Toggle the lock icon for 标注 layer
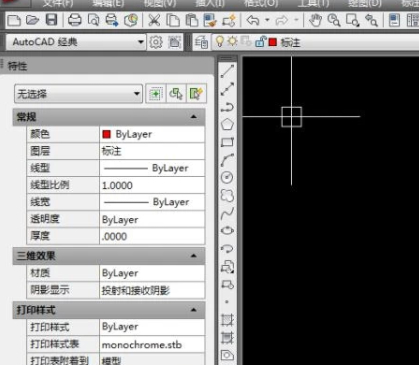The height and width of the screenshot is (365, 419). point(260,41)
